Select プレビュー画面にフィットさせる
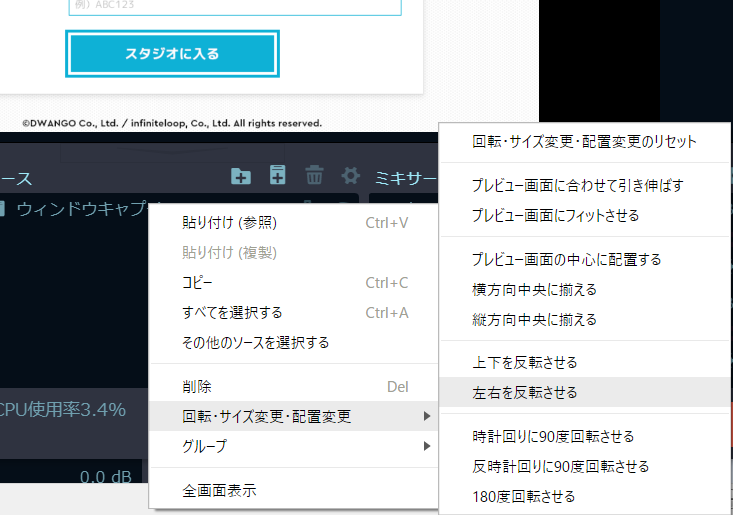 585,215
